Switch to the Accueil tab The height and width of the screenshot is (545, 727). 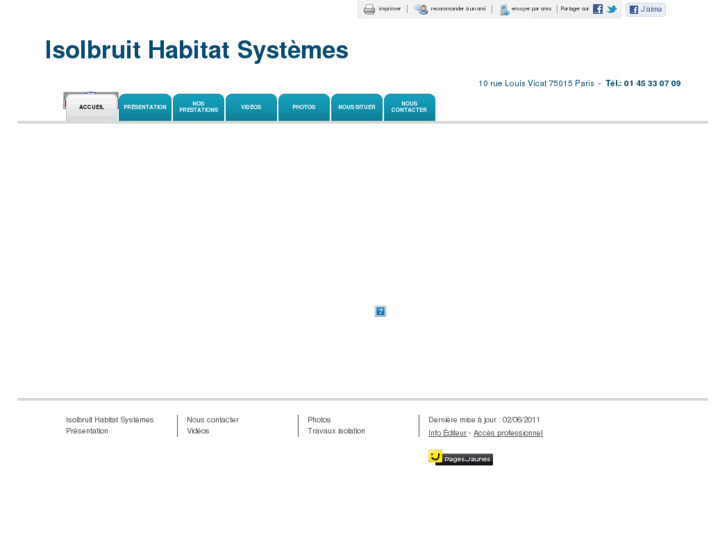click(x=91, y=107)
